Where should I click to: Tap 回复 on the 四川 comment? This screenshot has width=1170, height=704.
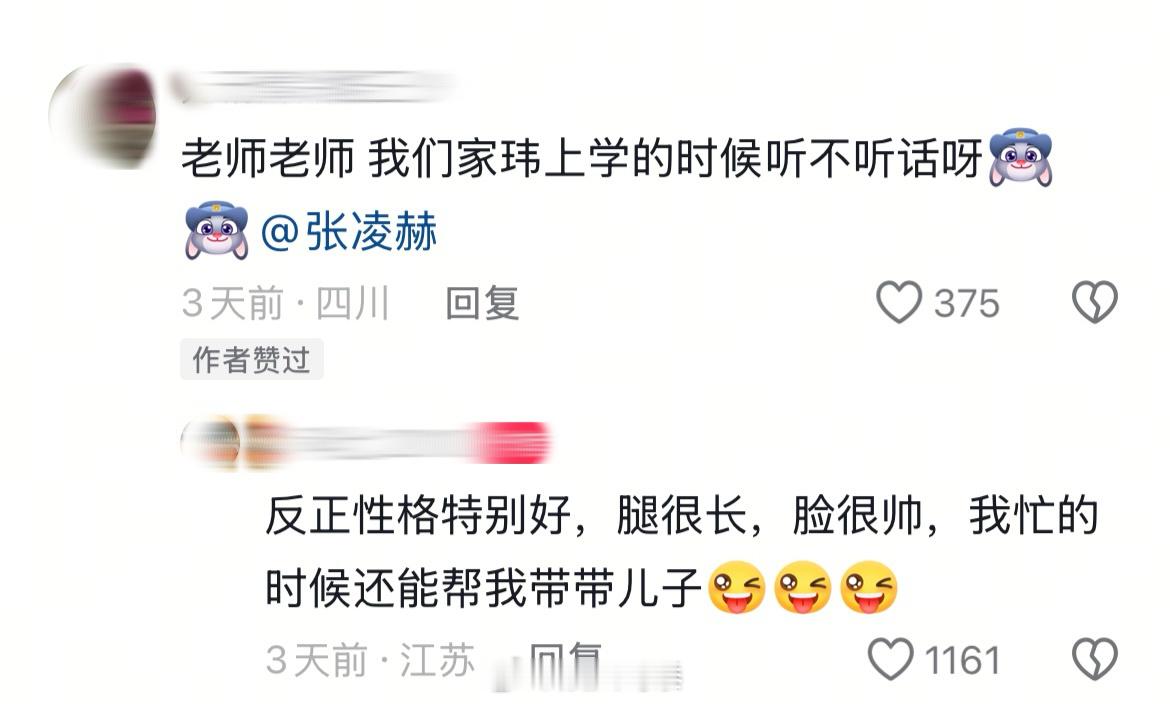click(x=482, y=303)
